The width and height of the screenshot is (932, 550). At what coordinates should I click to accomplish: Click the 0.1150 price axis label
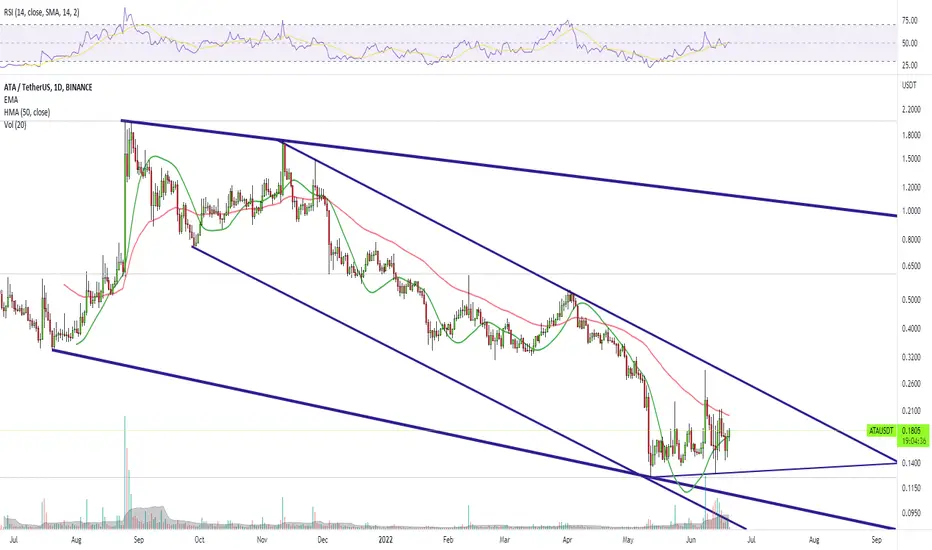point(911,488)
